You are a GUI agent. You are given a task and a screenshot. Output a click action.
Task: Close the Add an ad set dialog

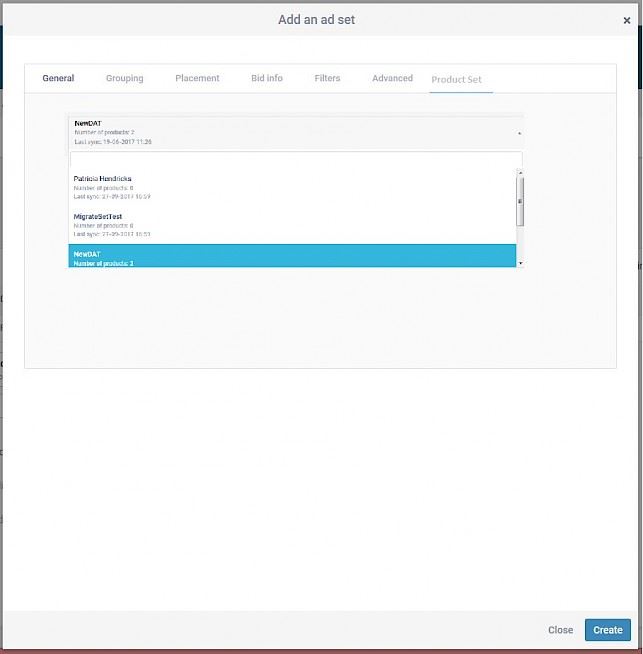click(x=626, y=20)
